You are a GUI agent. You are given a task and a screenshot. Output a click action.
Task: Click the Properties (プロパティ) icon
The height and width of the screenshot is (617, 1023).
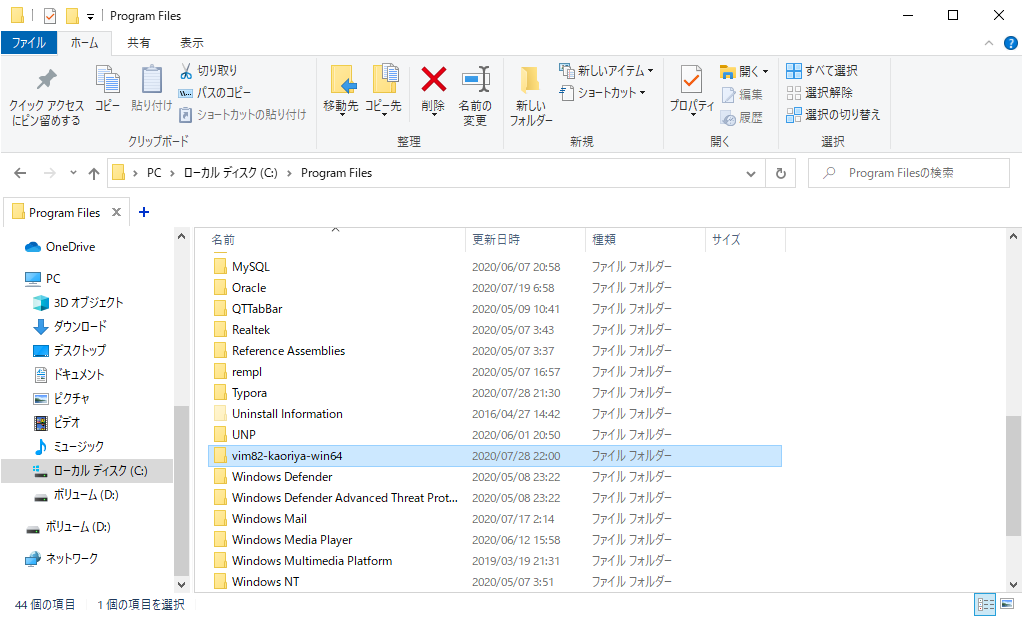692,80
